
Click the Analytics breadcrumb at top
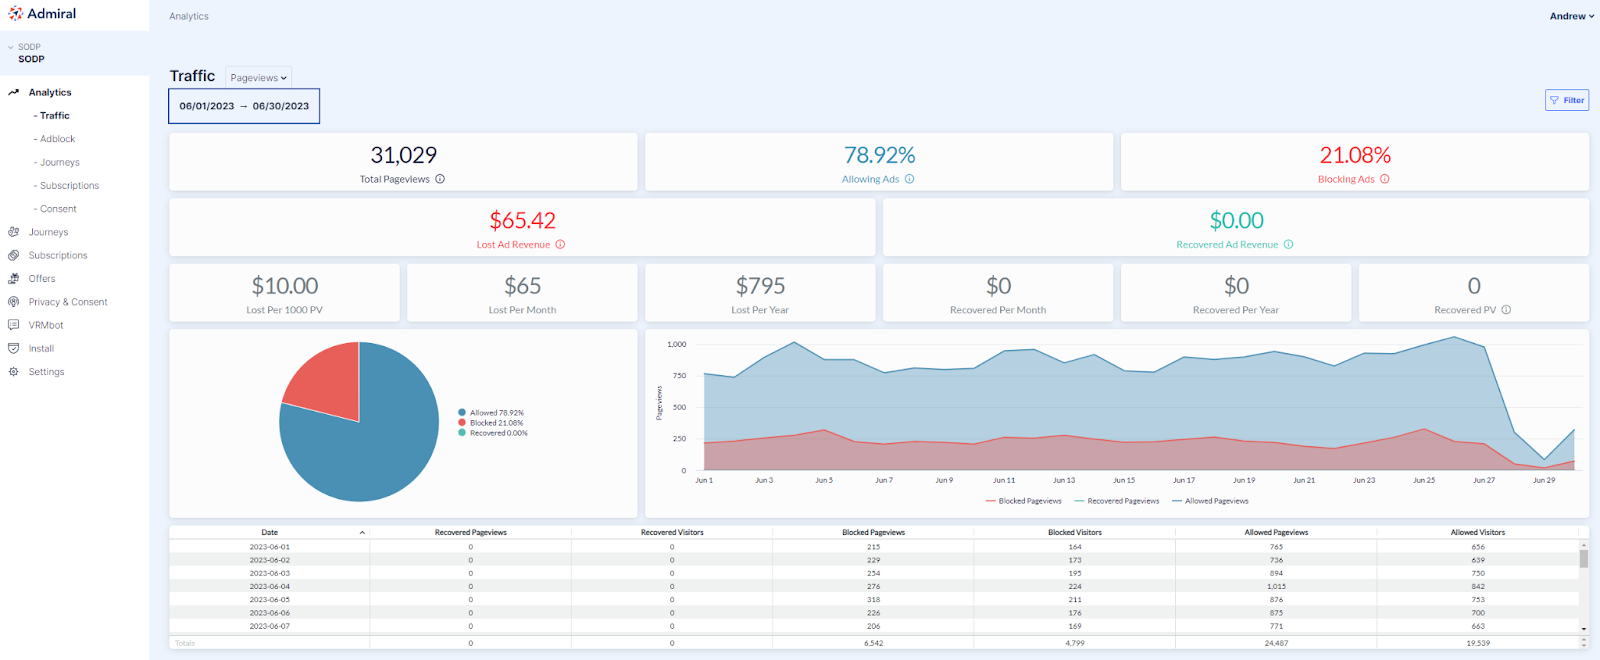[189, 16]
